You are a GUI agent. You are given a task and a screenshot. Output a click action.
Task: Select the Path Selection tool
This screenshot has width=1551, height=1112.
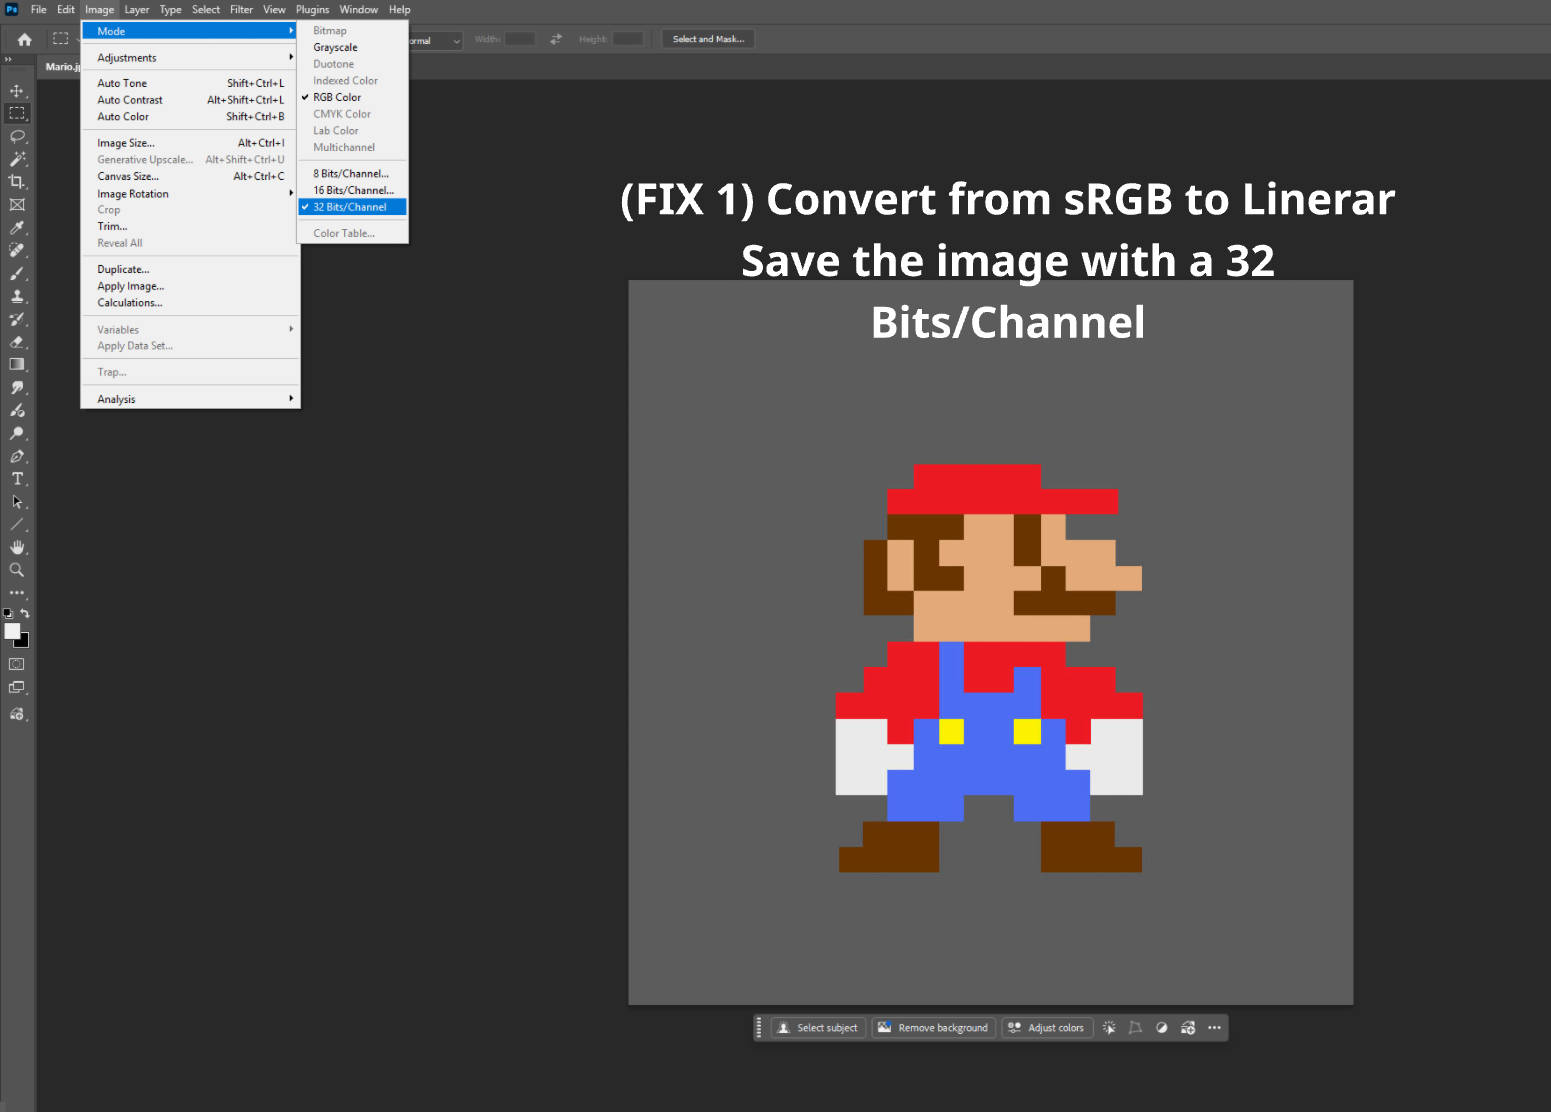tap(17, 502)
